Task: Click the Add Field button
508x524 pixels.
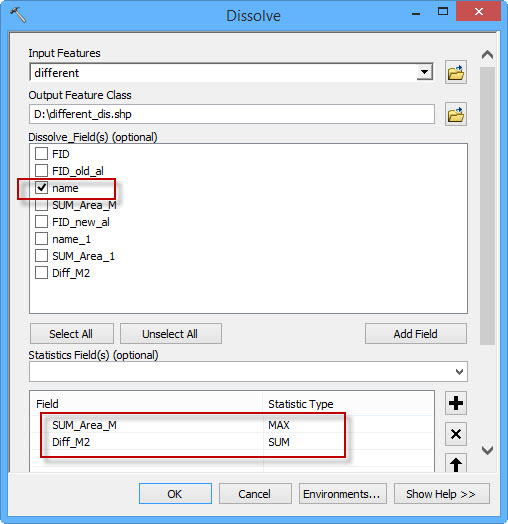Action: [415, 334]
